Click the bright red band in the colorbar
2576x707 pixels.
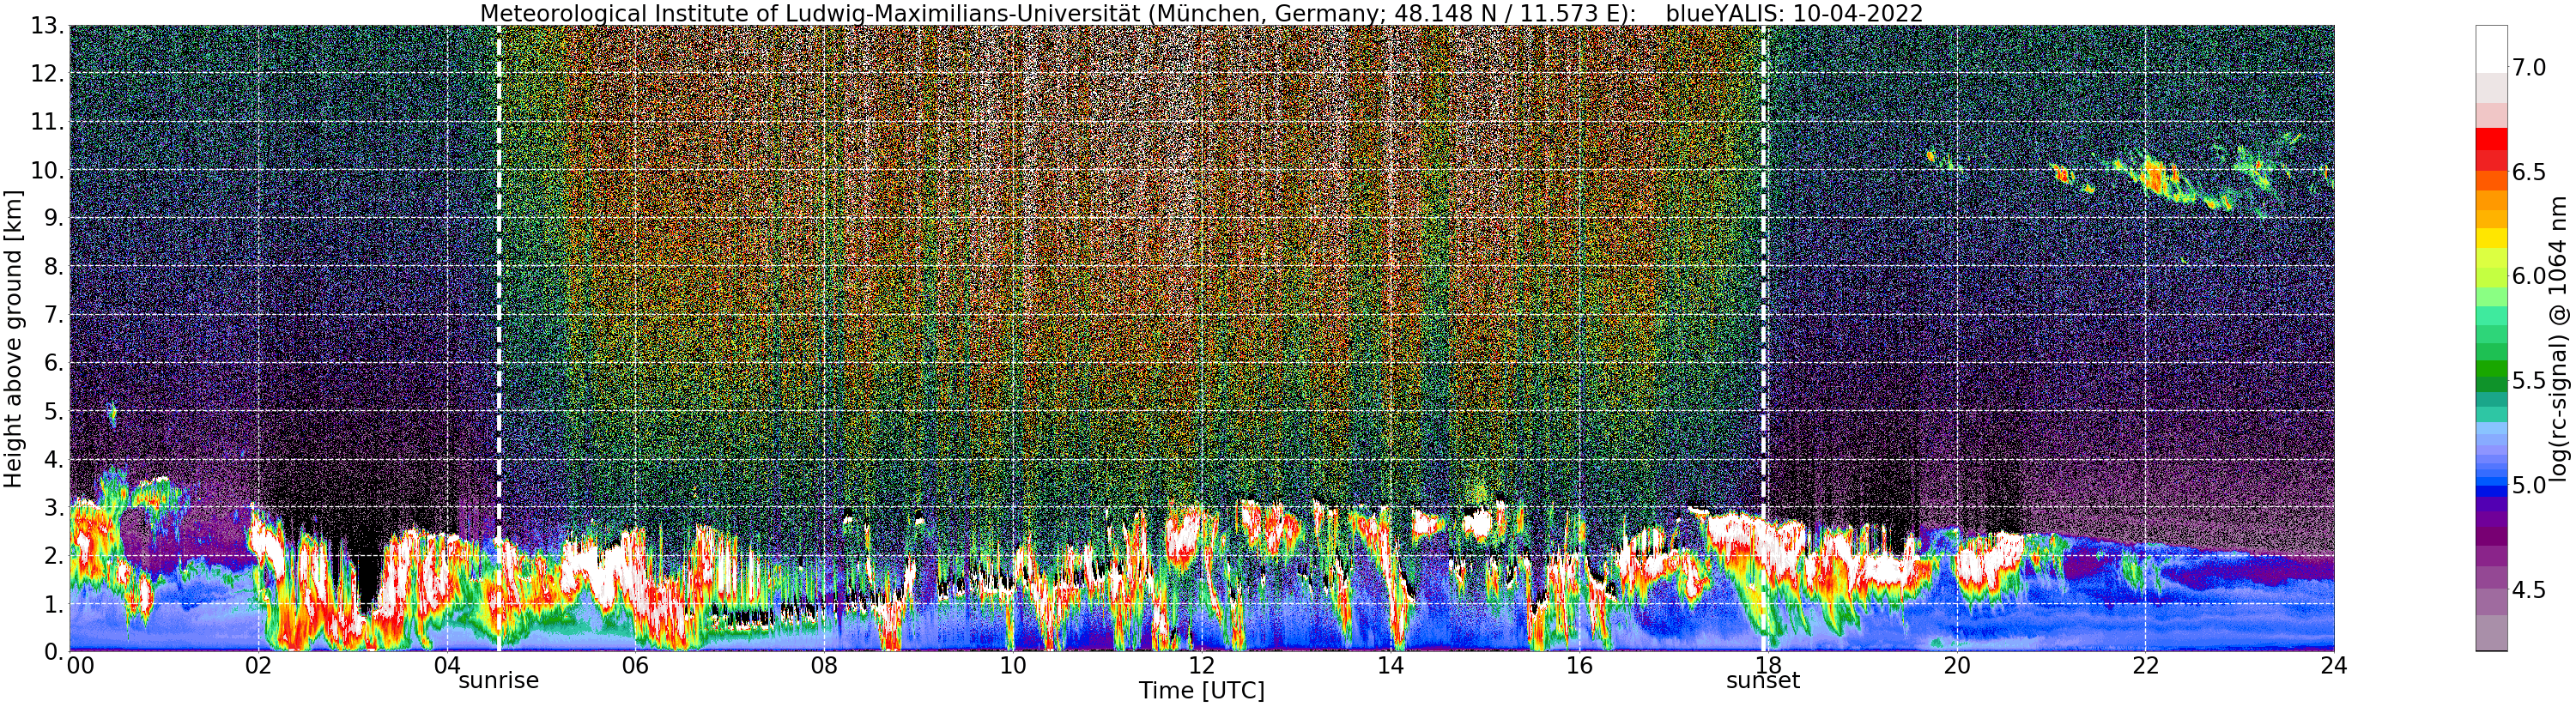(2491, 139)
